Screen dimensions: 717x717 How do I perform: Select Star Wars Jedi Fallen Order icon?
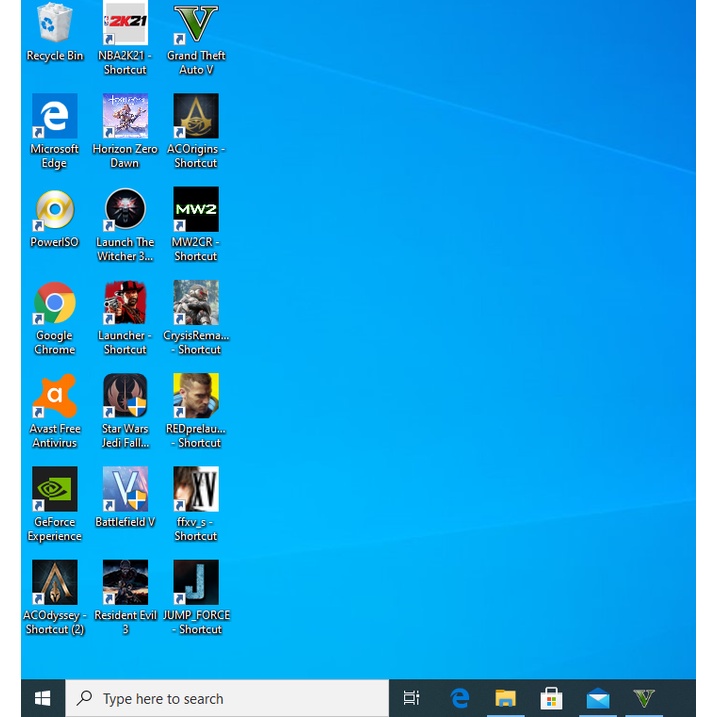coord(125,396)
